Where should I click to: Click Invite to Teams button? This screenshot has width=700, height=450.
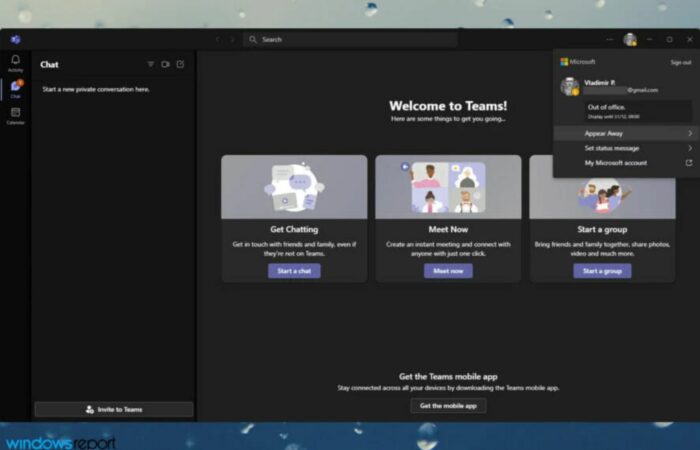114,409
